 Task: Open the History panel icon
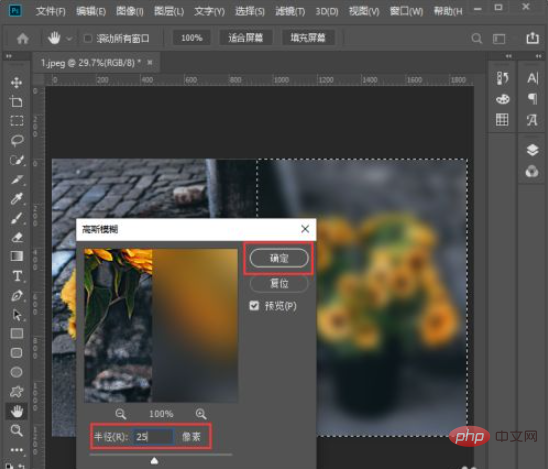[503, 78]
